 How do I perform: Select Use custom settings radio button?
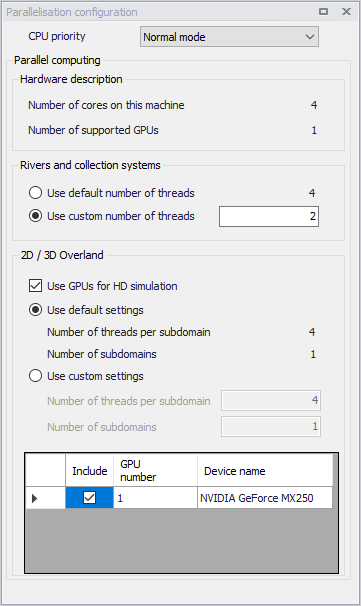36,376
